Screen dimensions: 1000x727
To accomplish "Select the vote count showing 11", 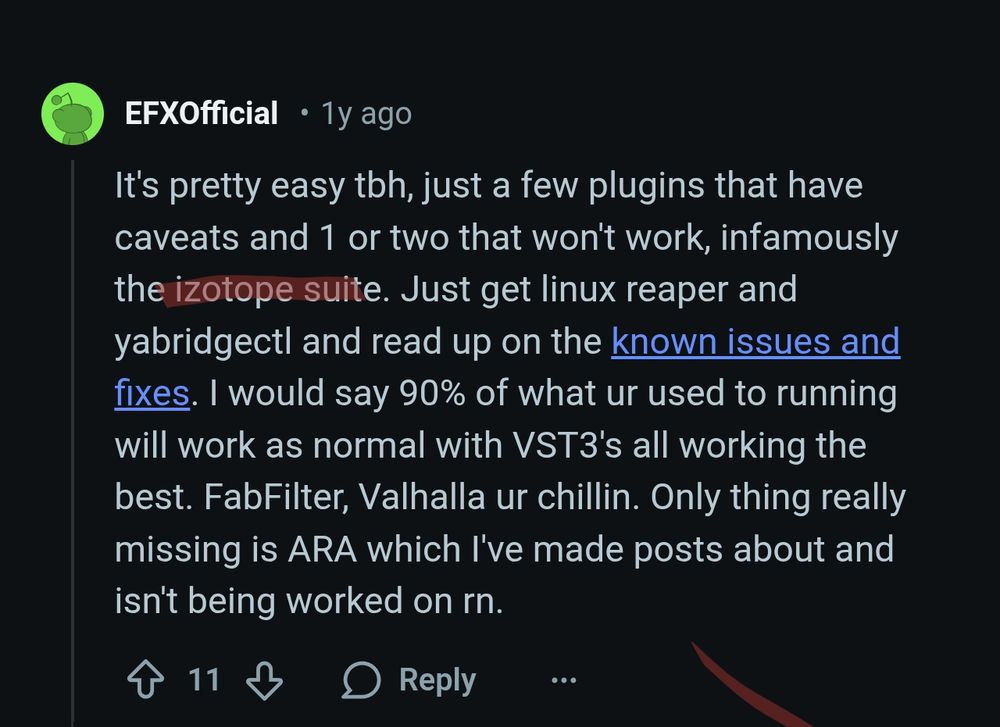I will coord(204,680).
